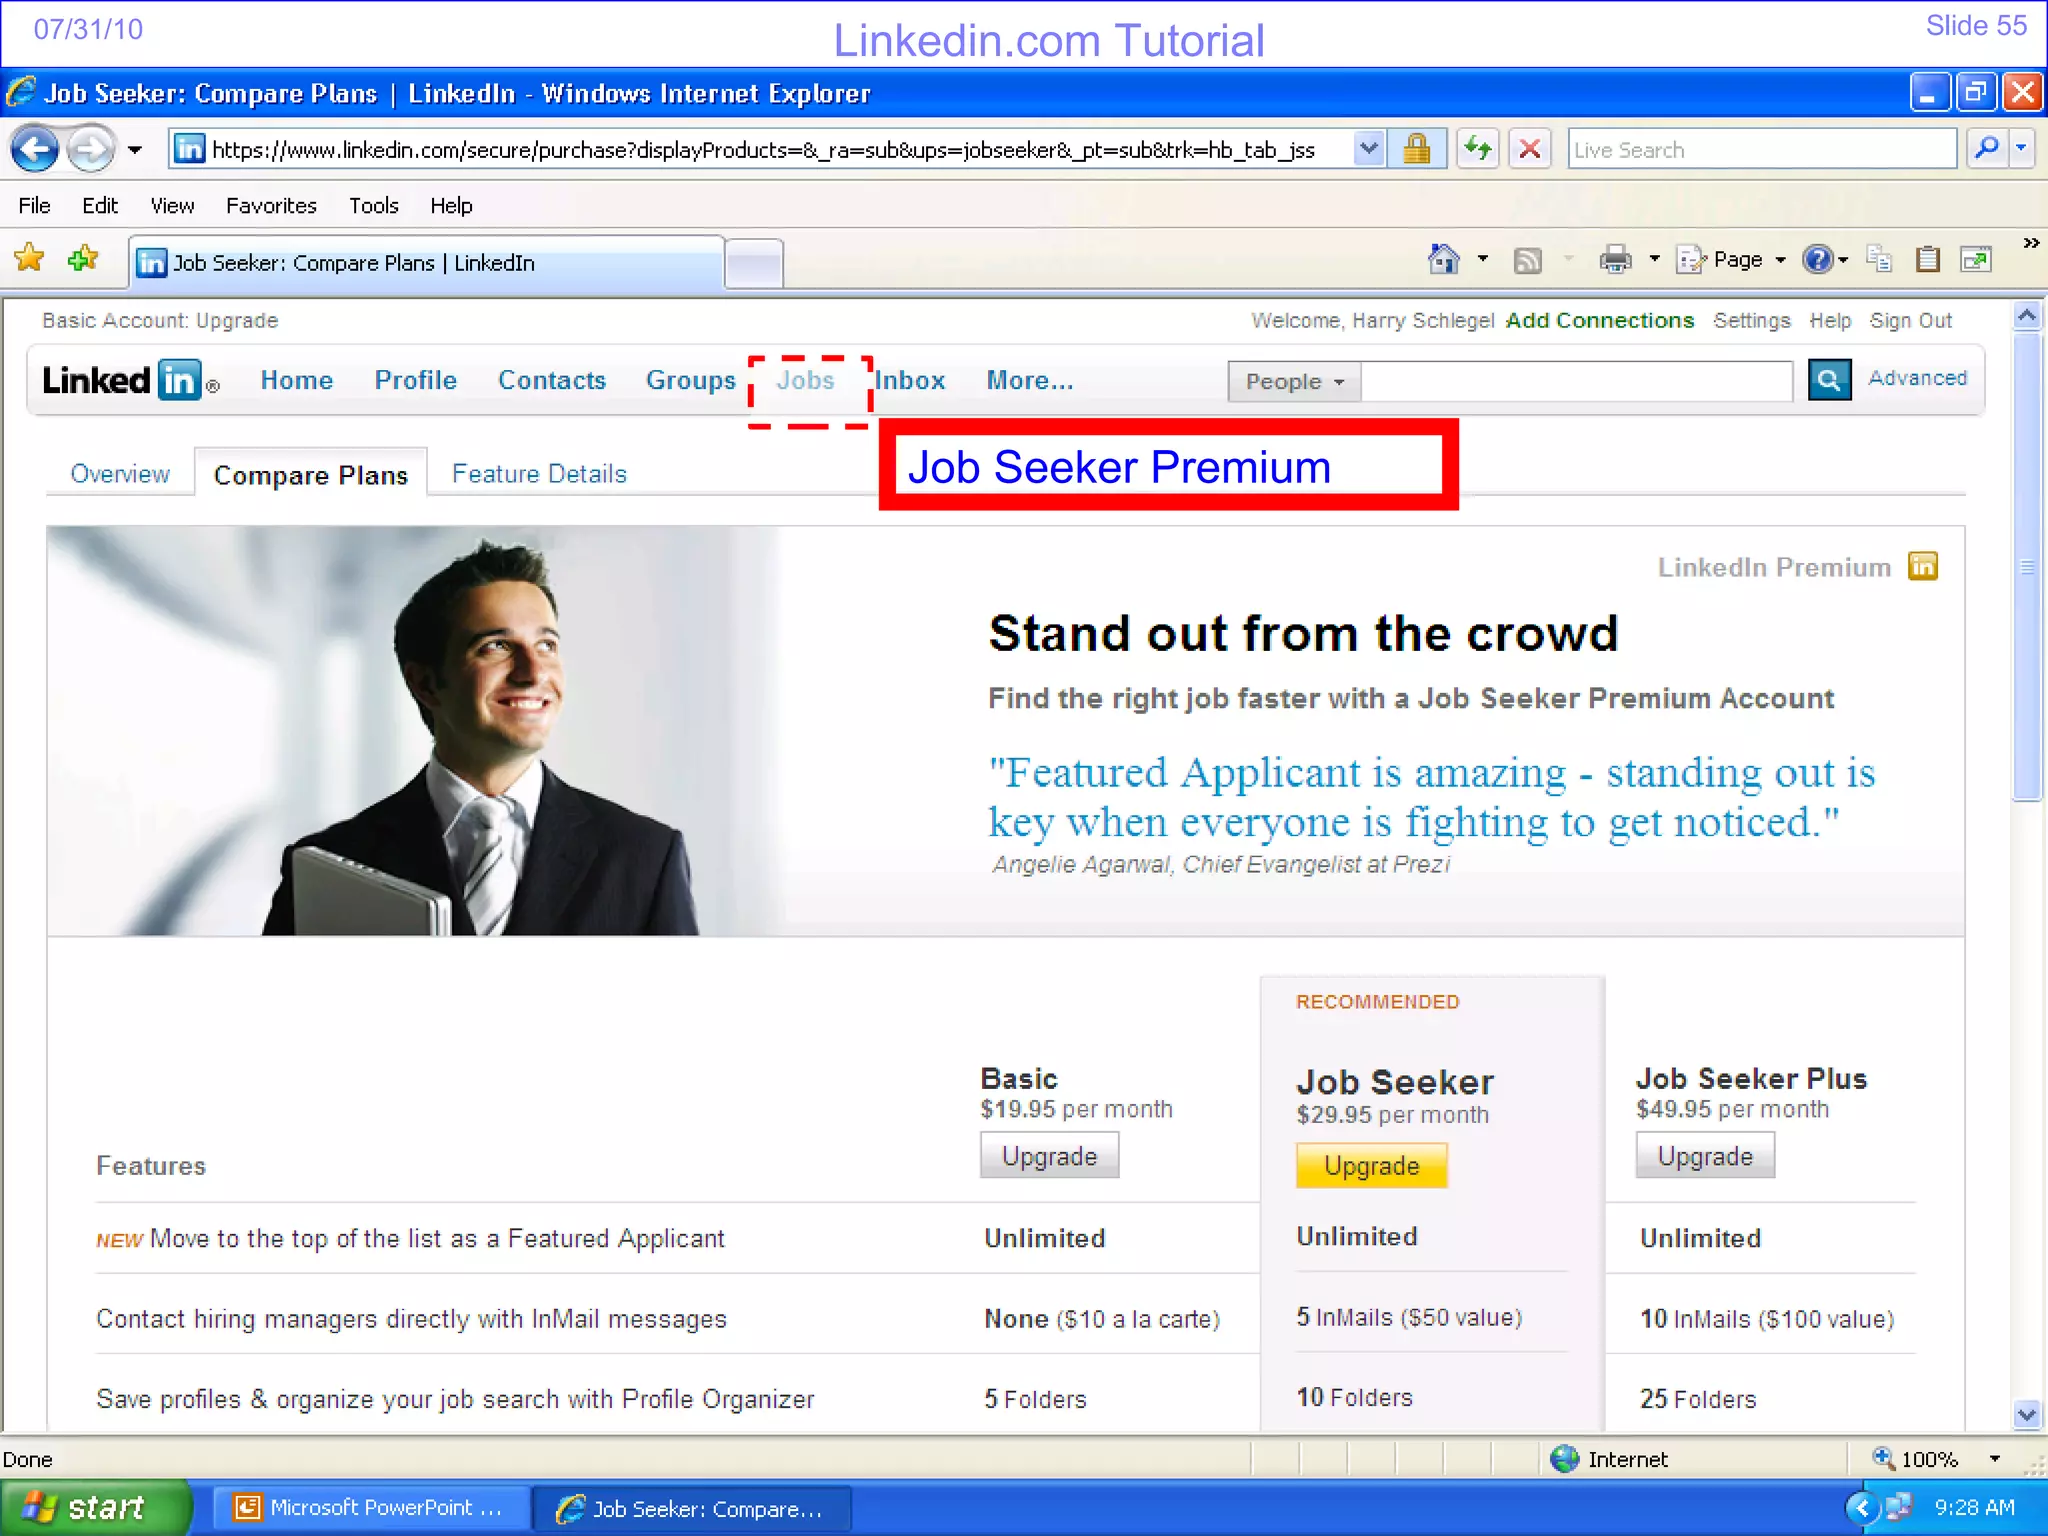Open the People search type dropdown
The image size is (2048, 1536).
tap(1294, 381)
